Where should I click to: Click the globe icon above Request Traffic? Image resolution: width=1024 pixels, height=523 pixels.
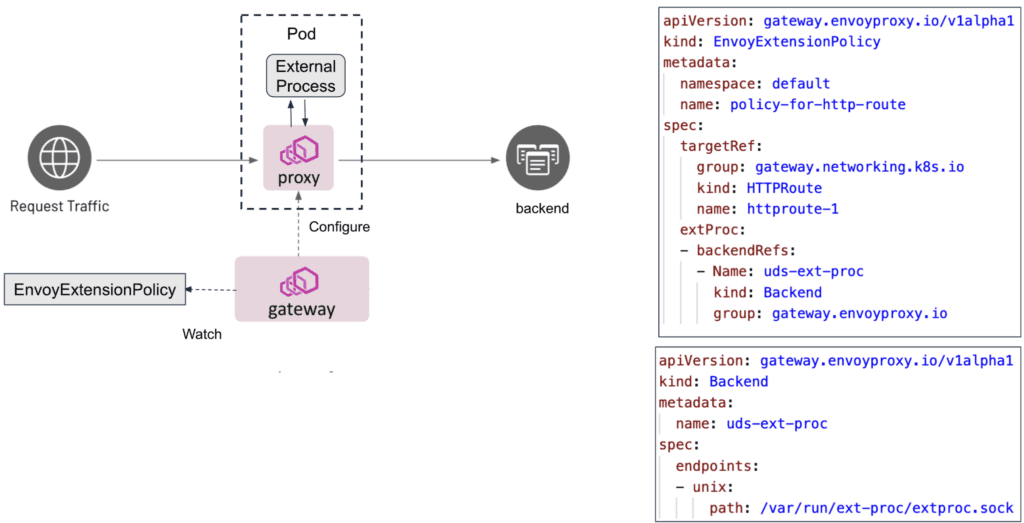click(59, 159)
